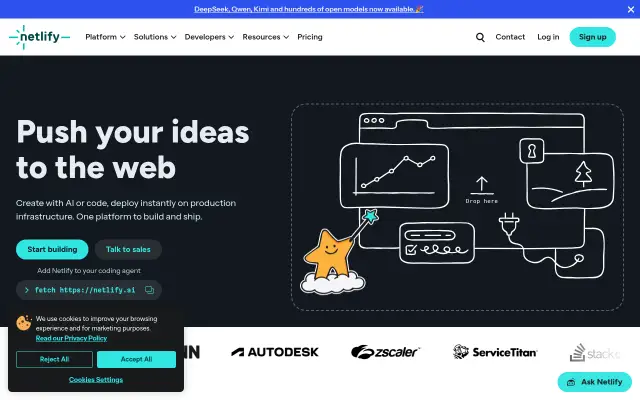The height and width of the screenshot is (400, 640).
Task: Copy the fetch command via copy icon
Action: click(149, 290)
